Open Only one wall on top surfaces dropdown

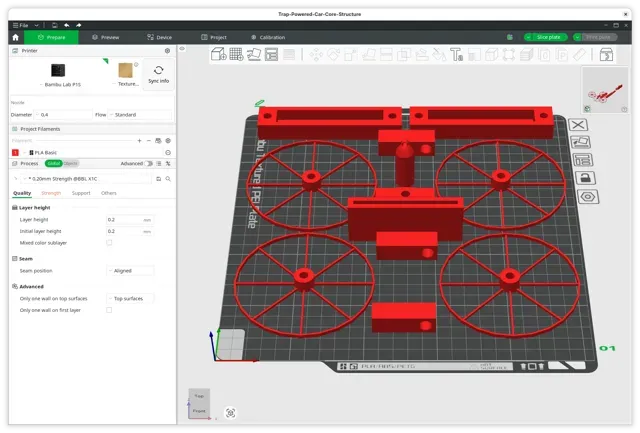130,298
